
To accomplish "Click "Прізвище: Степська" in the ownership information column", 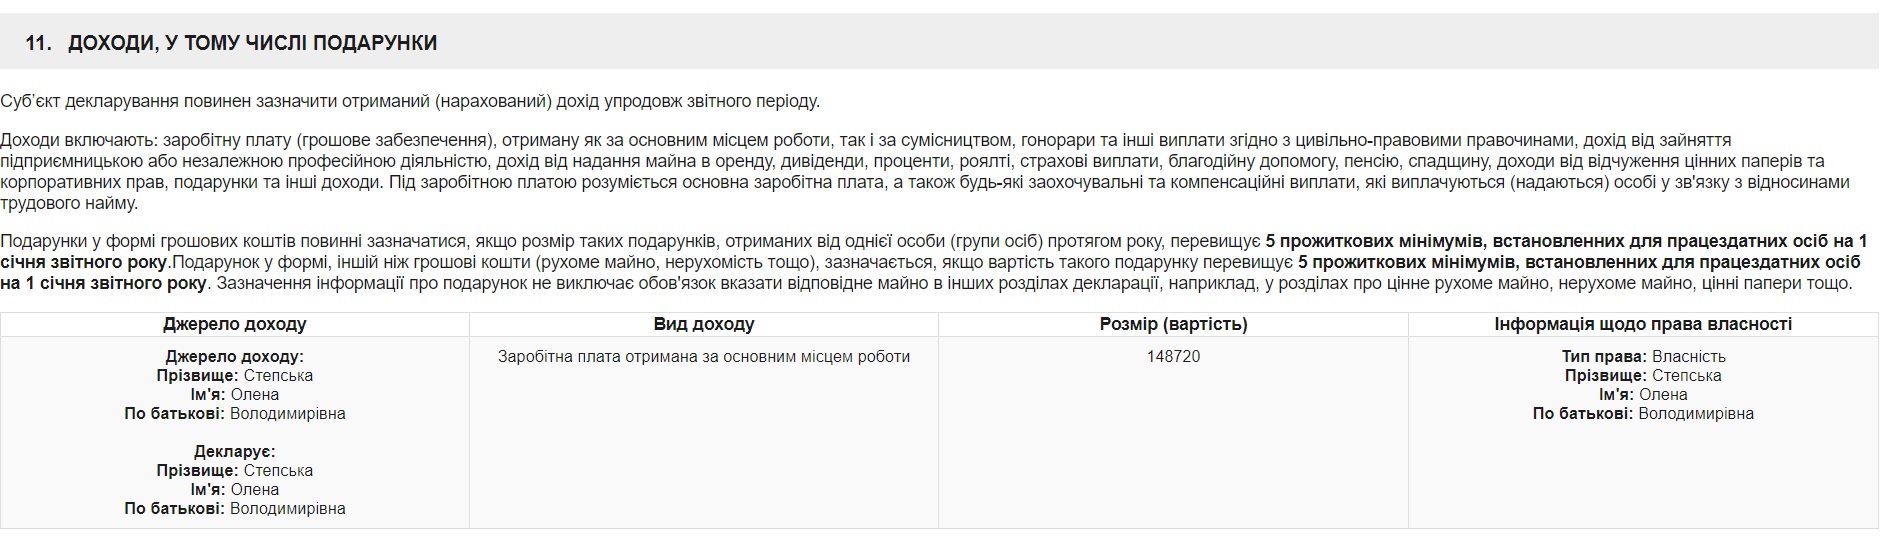I will point(1642,375).
